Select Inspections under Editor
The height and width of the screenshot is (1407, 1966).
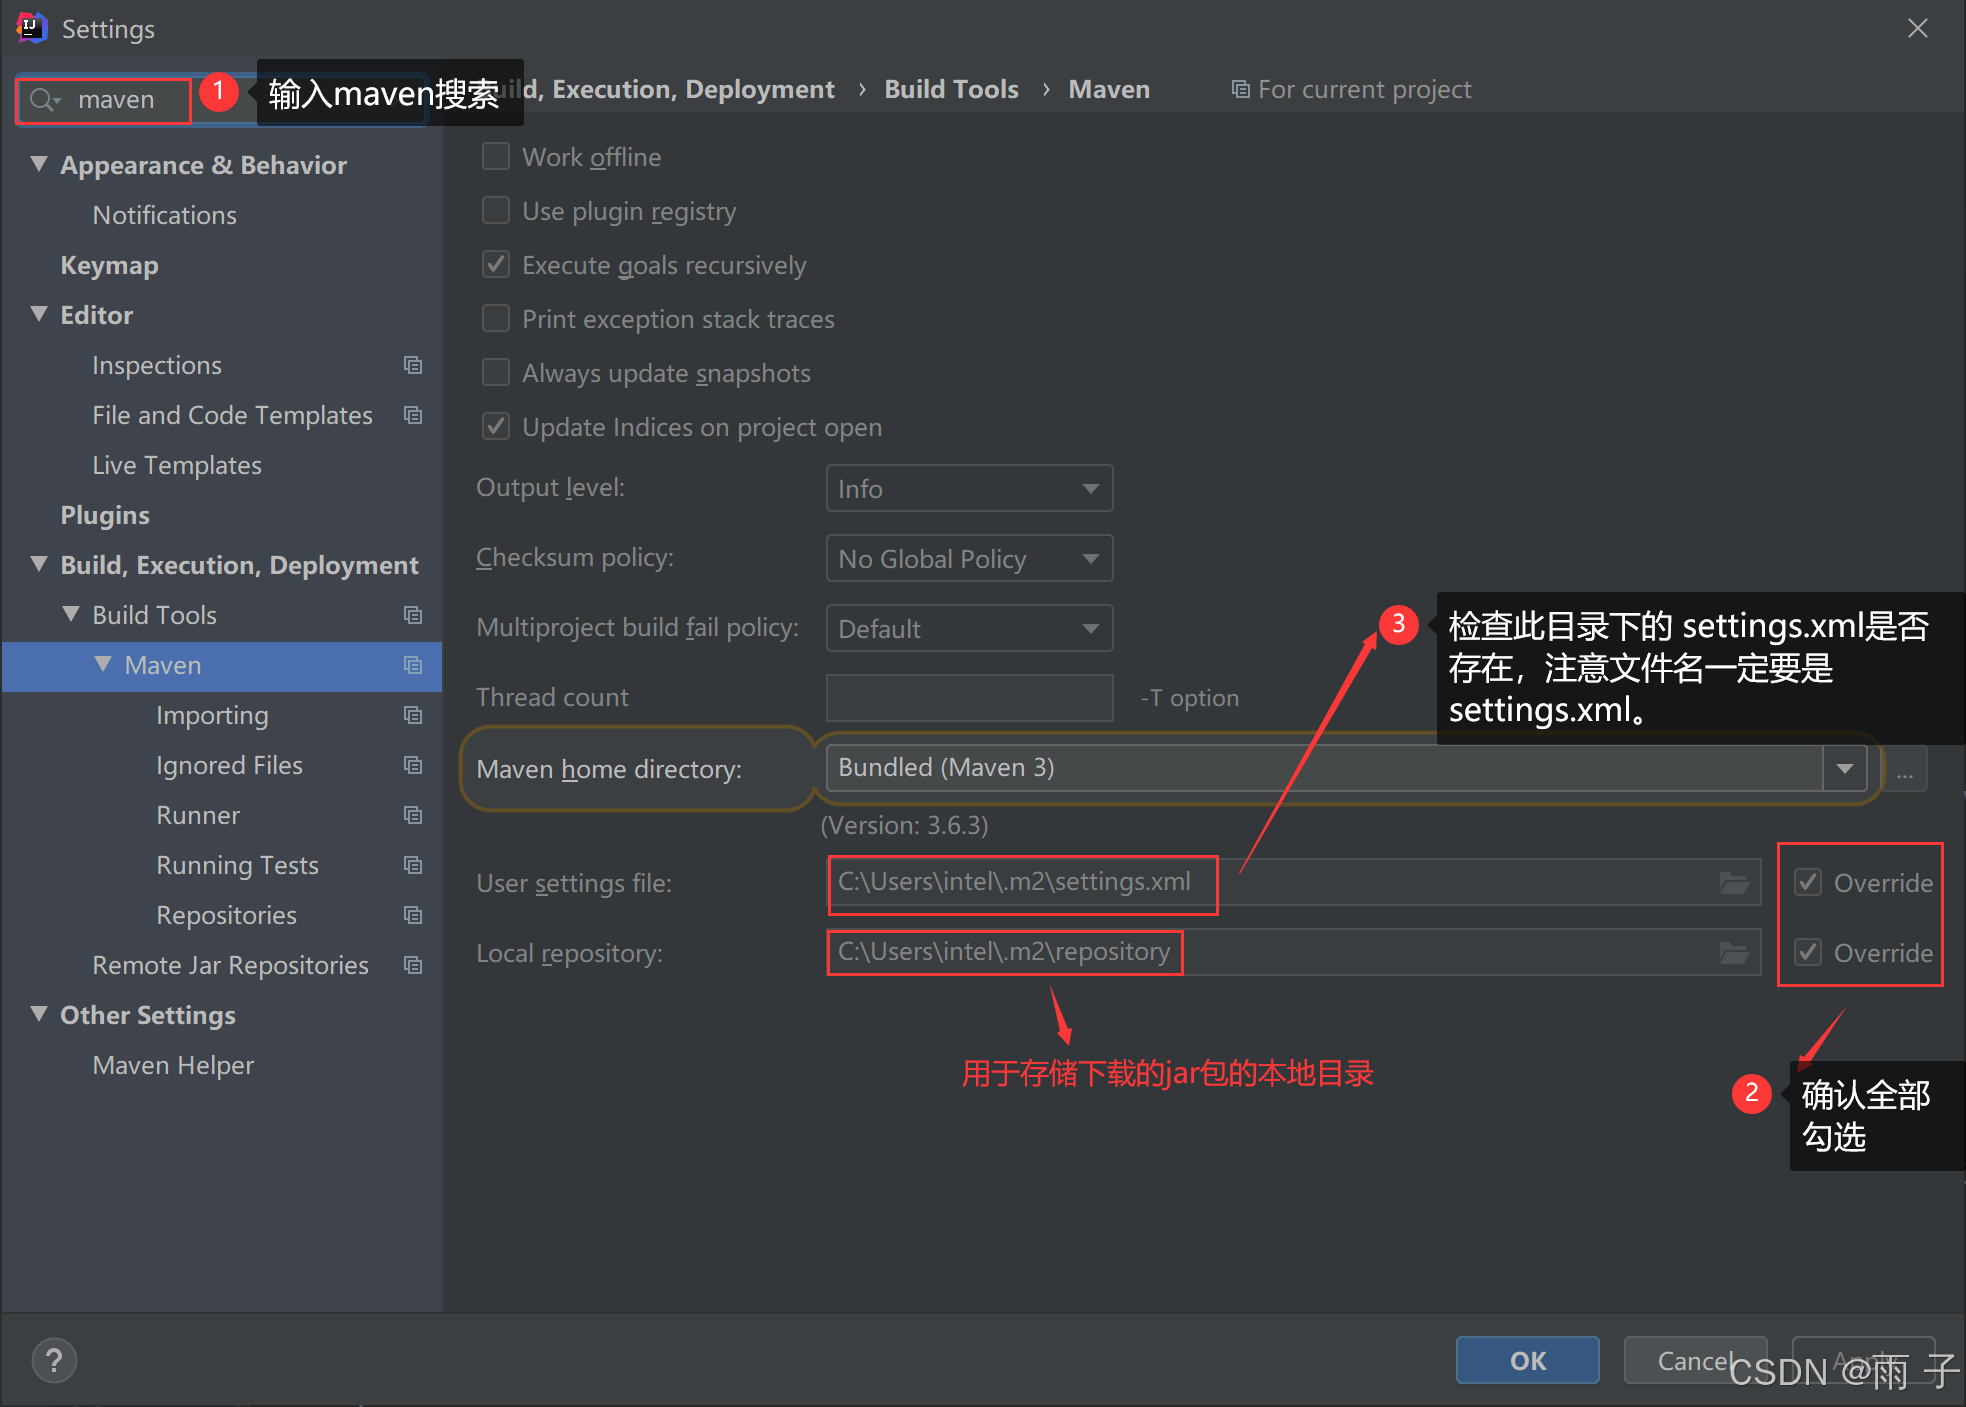157,365
